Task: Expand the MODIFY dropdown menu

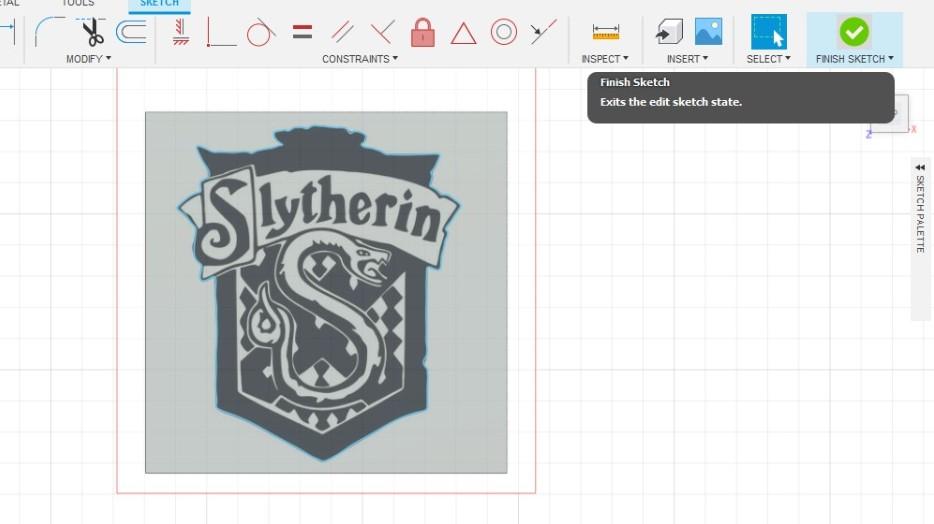Action: (88, 59)
